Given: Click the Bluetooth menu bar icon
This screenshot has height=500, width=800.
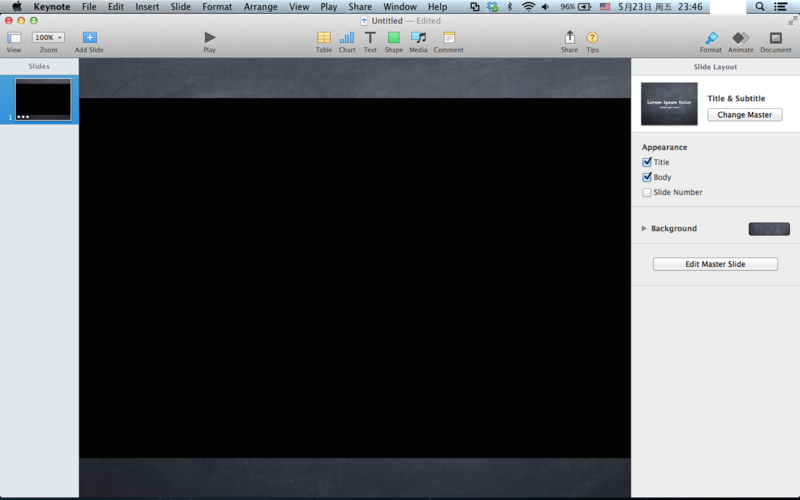Looking at the screenshot, I should click(x=509, y=7).
